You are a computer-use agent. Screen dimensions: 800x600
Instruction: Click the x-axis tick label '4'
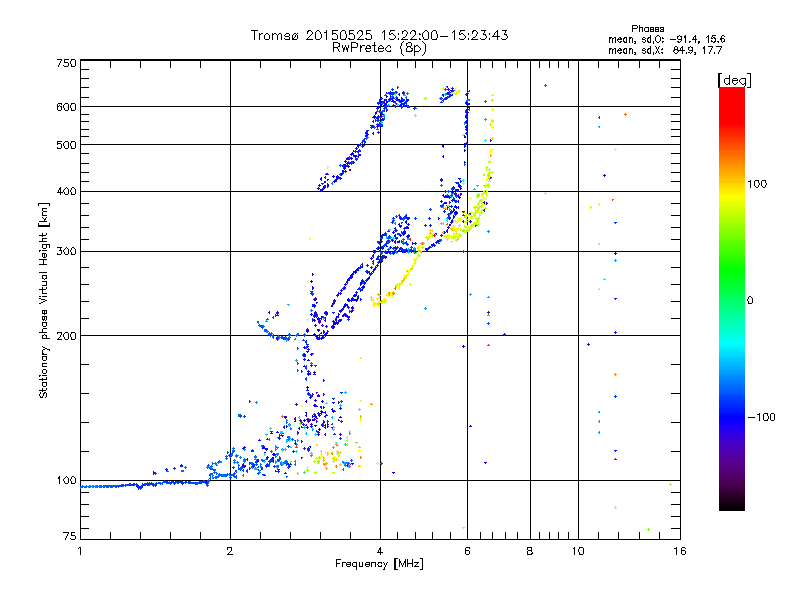tap(380, 551)
